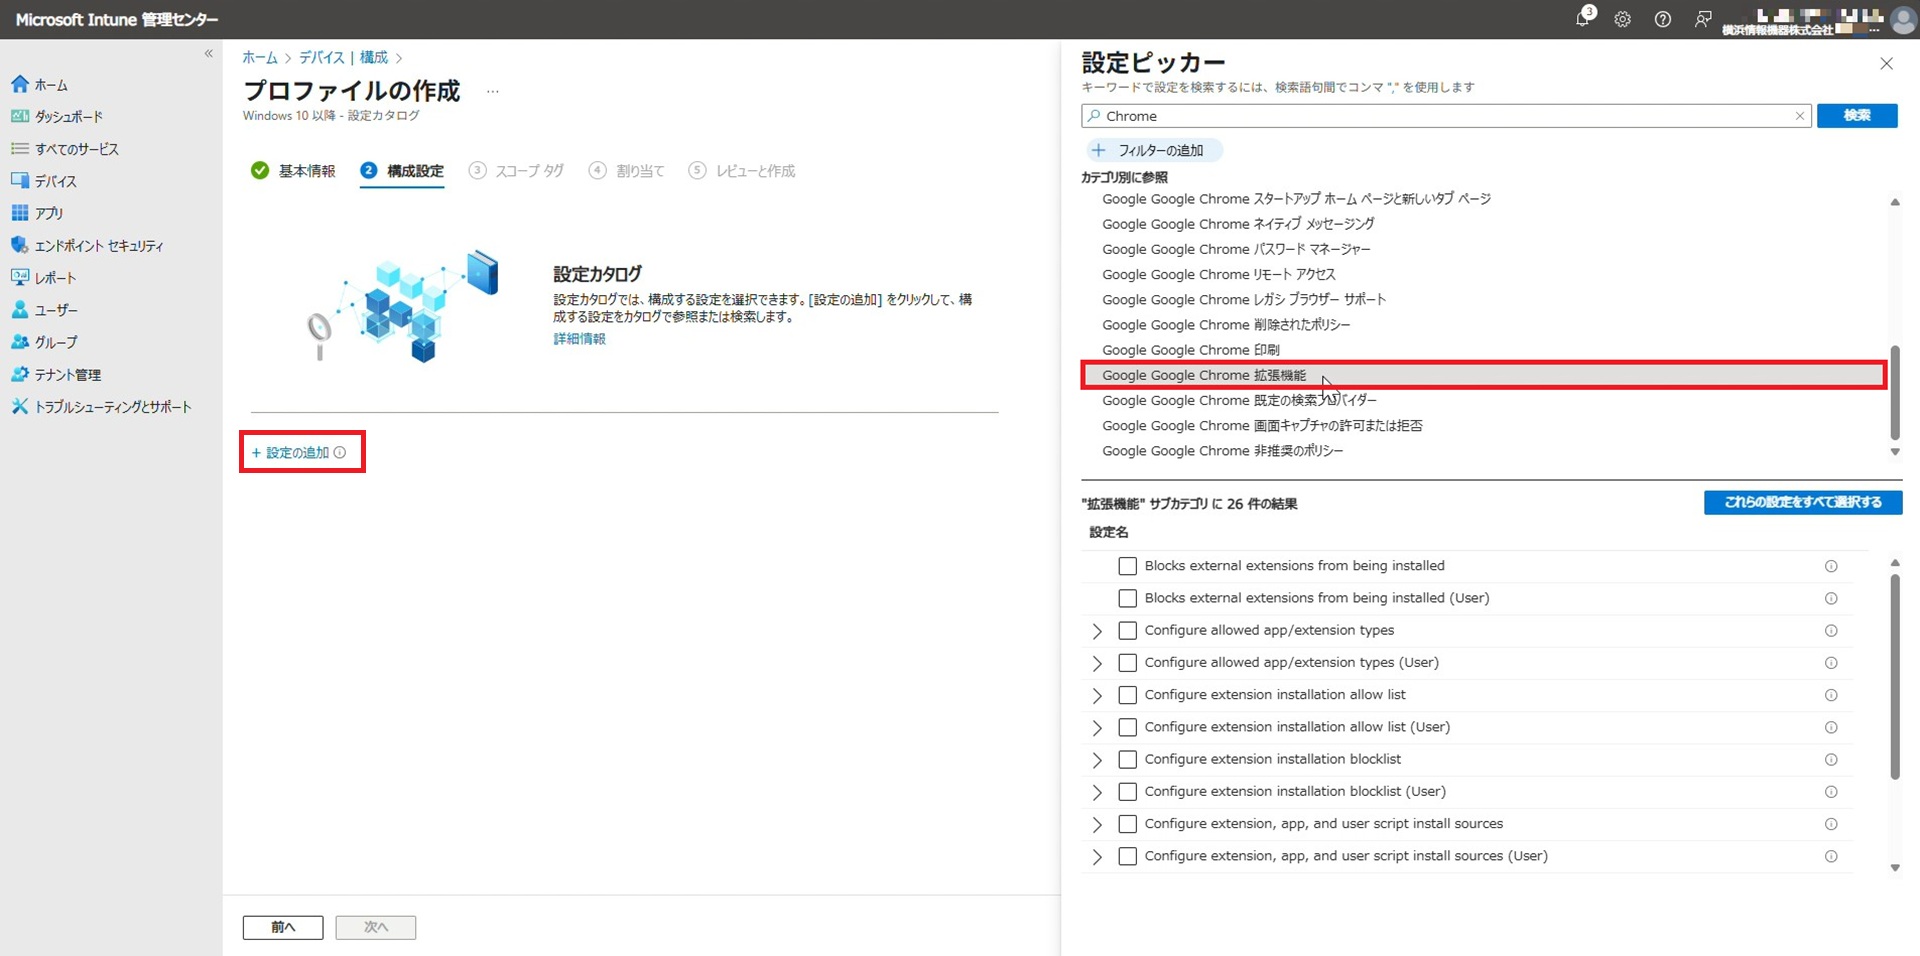Image resolution: width=1920 pixels, height=956 pixels.
Task: Click info icon for Configure extension installation blocklist
Action: point(1830,760)
